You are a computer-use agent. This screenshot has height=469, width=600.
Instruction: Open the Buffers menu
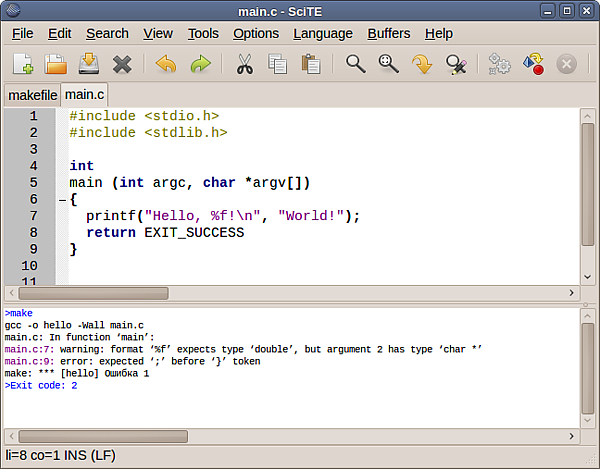pyautogui.click(x=389, y=33)
